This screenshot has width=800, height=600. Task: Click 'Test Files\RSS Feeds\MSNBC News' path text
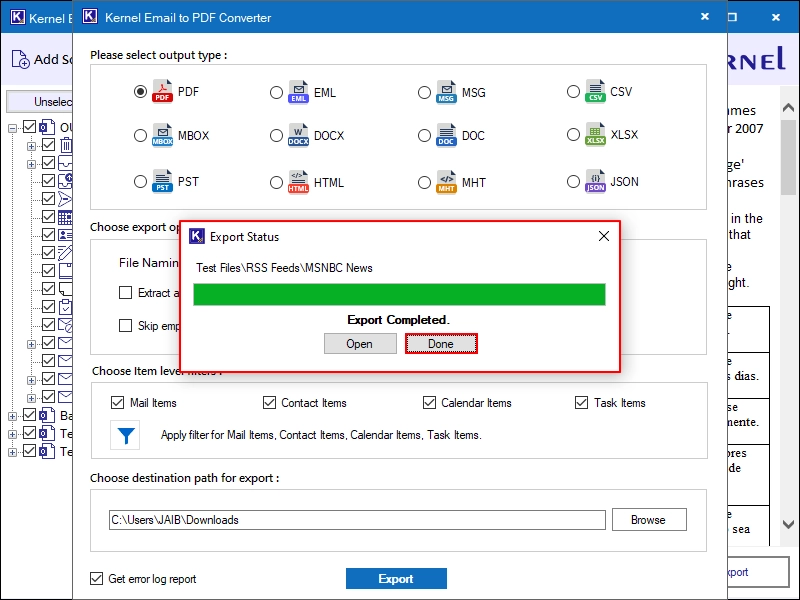point(284,268)
